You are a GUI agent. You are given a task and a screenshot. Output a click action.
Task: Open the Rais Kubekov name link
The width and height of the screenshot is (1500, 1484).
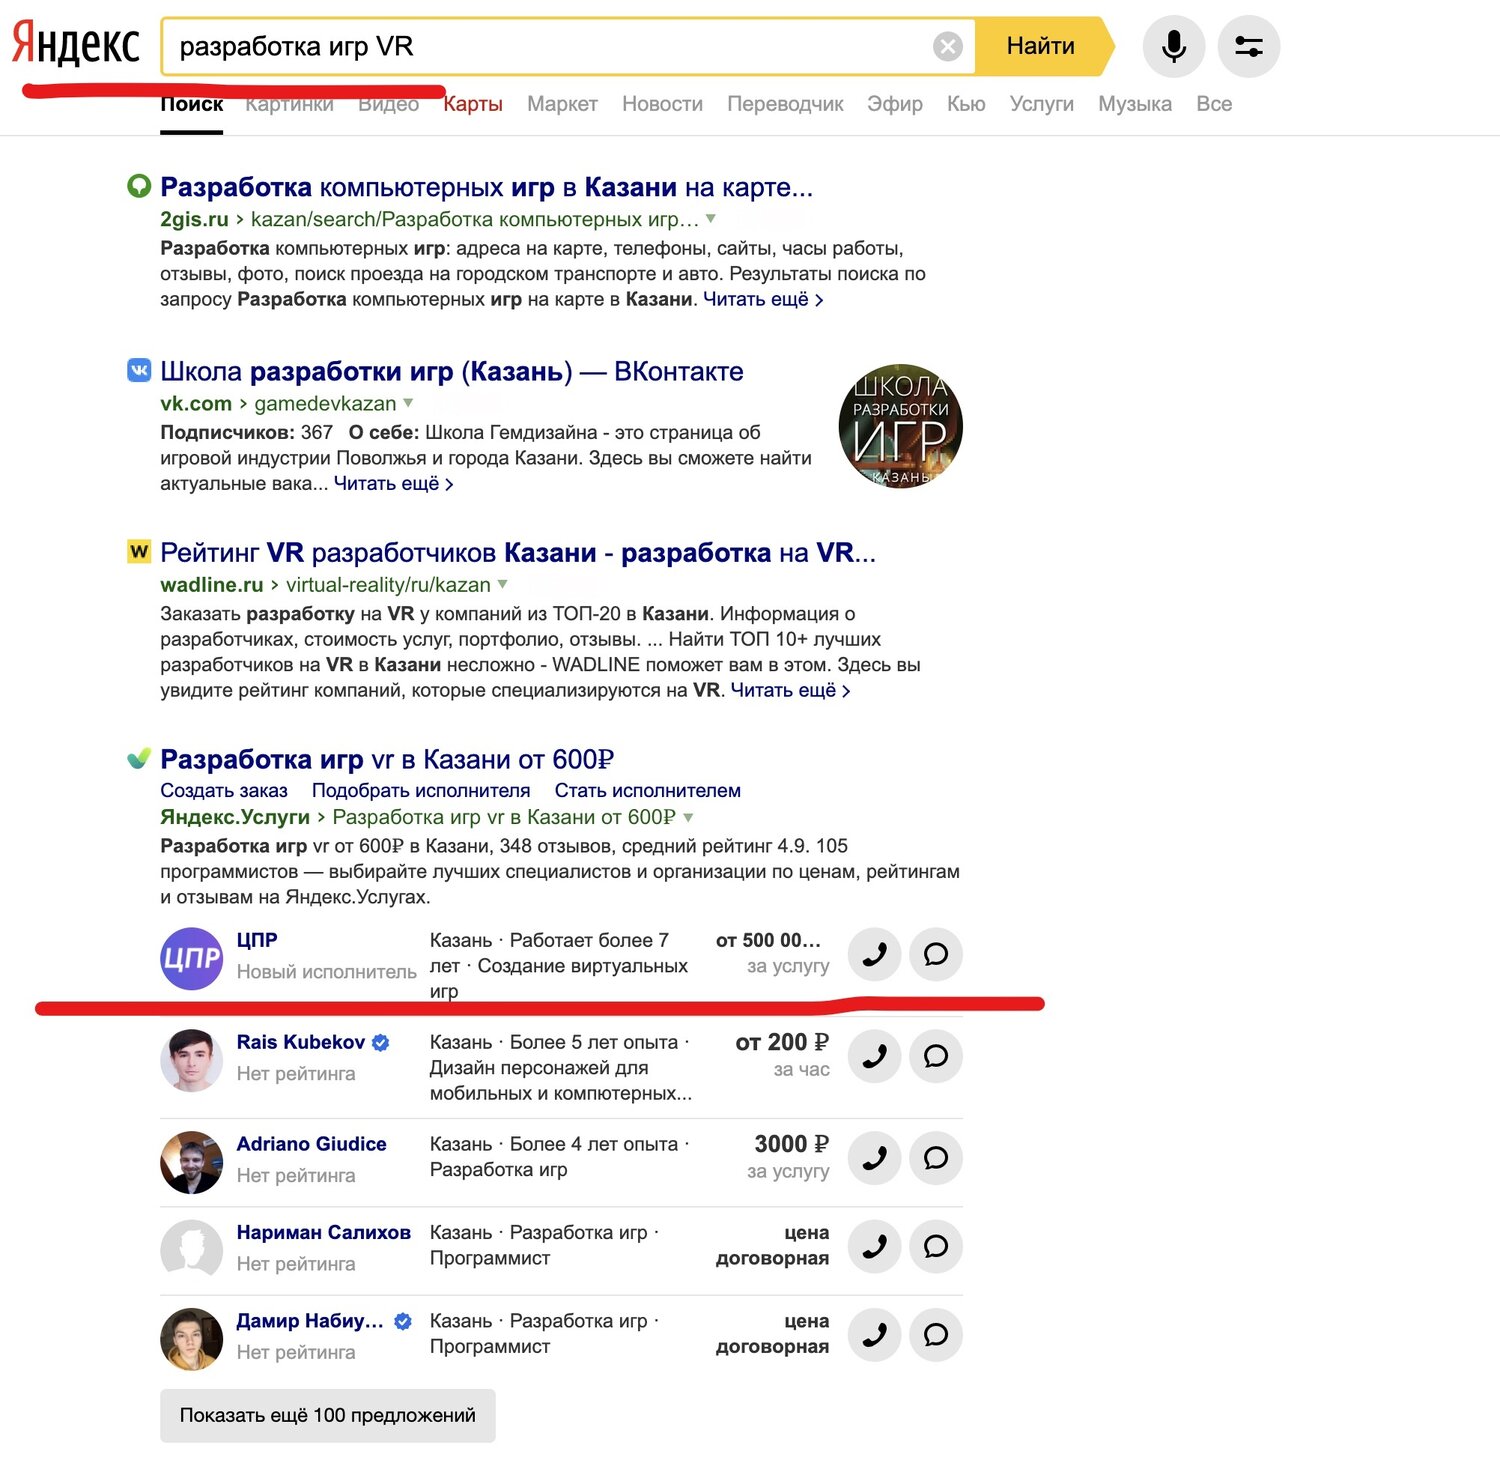(301, 1042)
